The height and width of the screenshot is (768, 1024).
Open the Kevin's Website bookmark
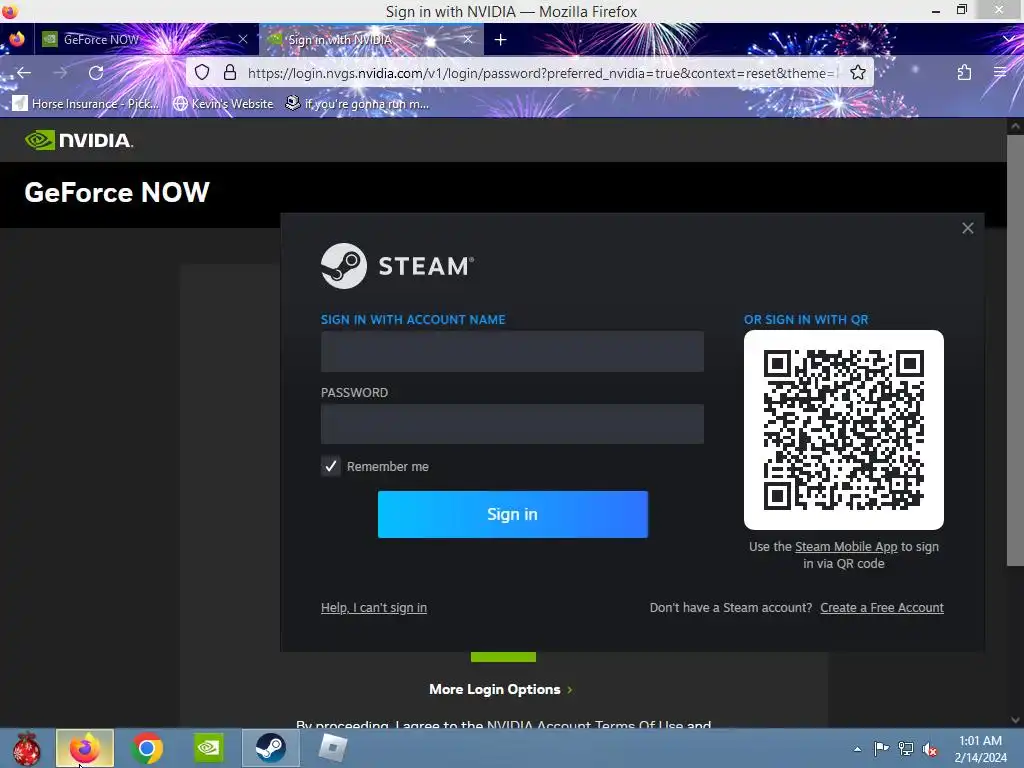click(223, 103)
